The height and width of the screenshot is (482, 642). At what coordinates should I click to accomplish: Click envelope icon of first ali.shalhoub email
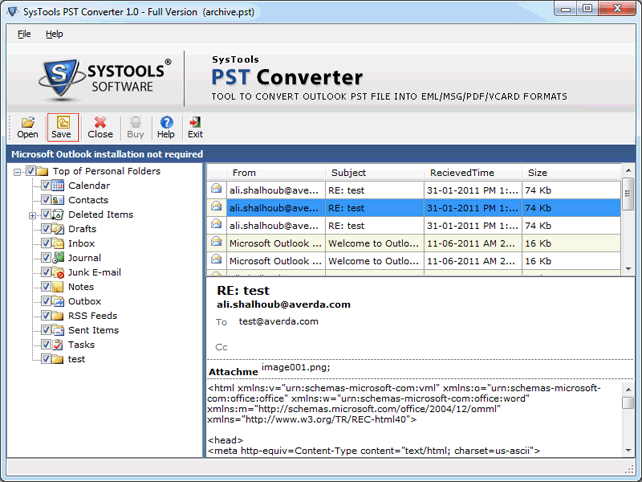217,188
